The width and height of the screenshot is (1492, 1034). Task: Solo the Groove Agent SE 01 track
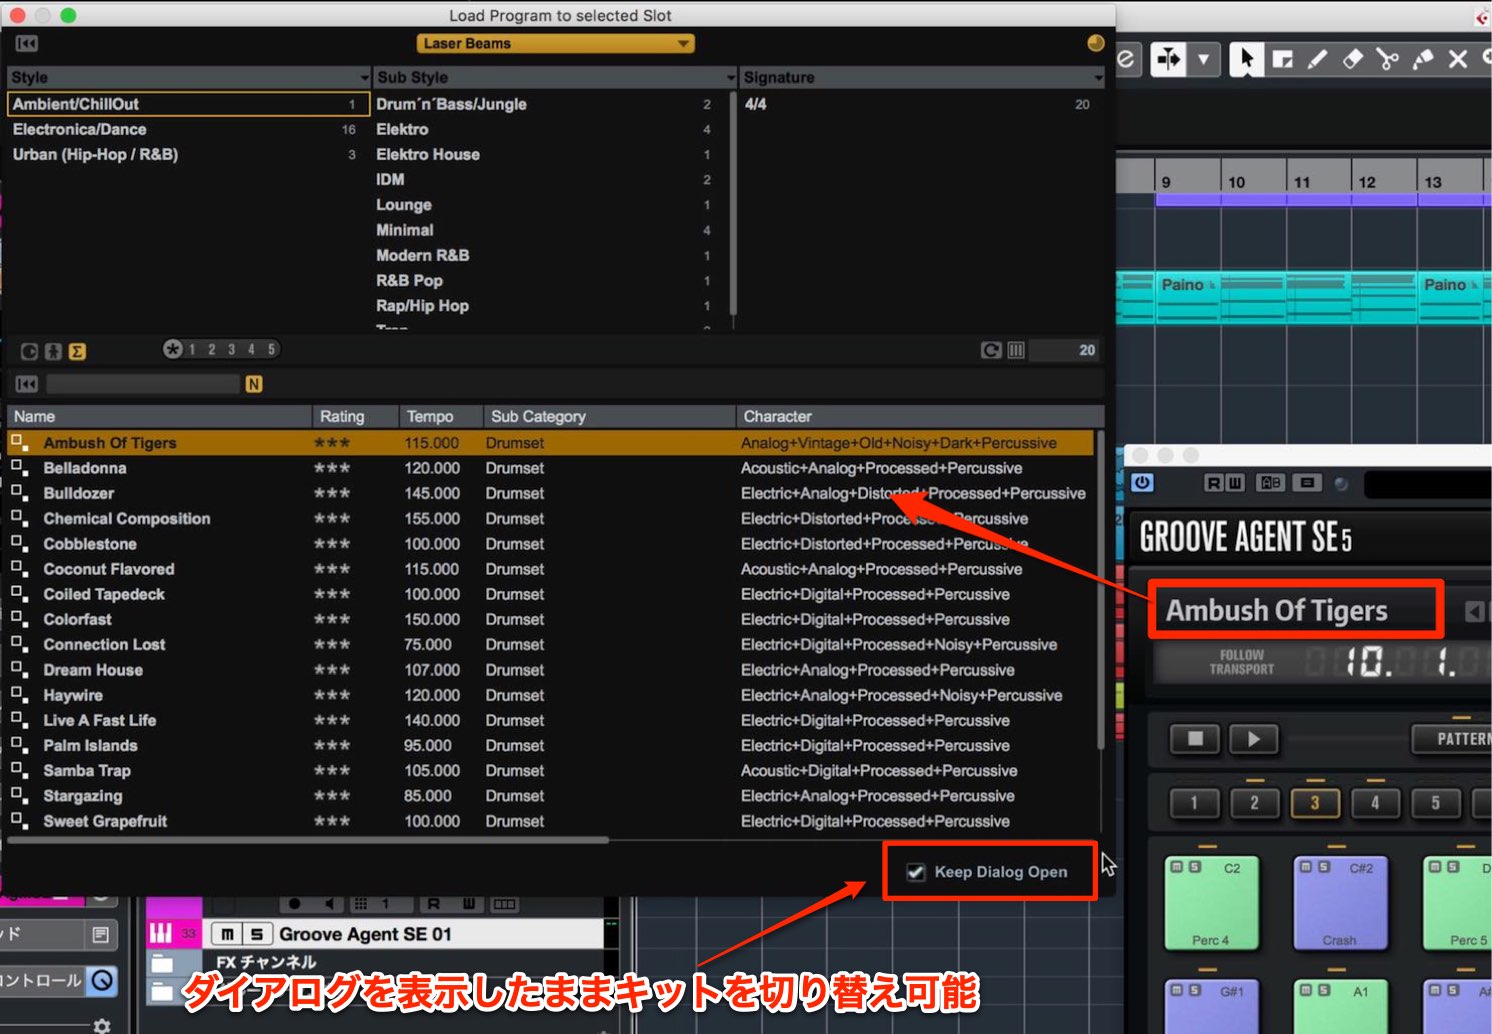(257, 934)
